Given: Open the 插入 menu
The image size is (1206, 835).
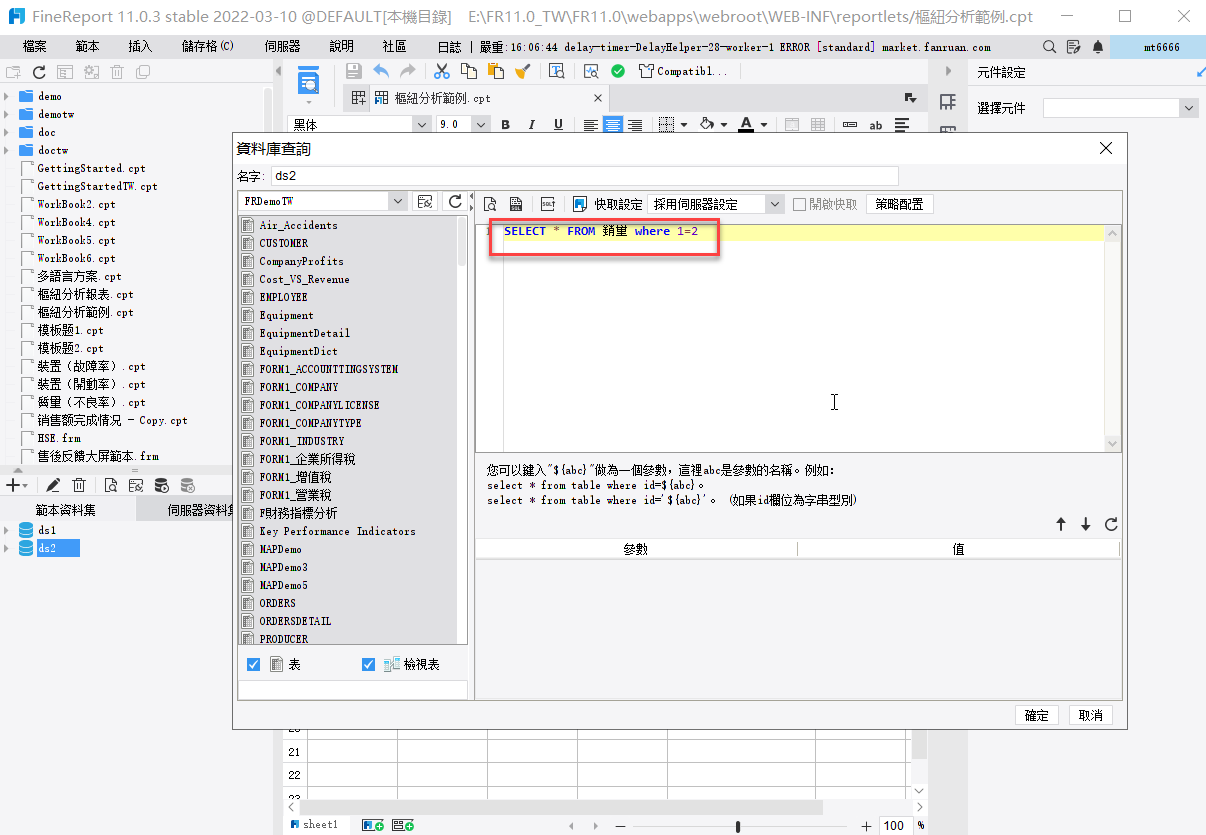Looking at the screenshot, I should (x=141, y=47).
